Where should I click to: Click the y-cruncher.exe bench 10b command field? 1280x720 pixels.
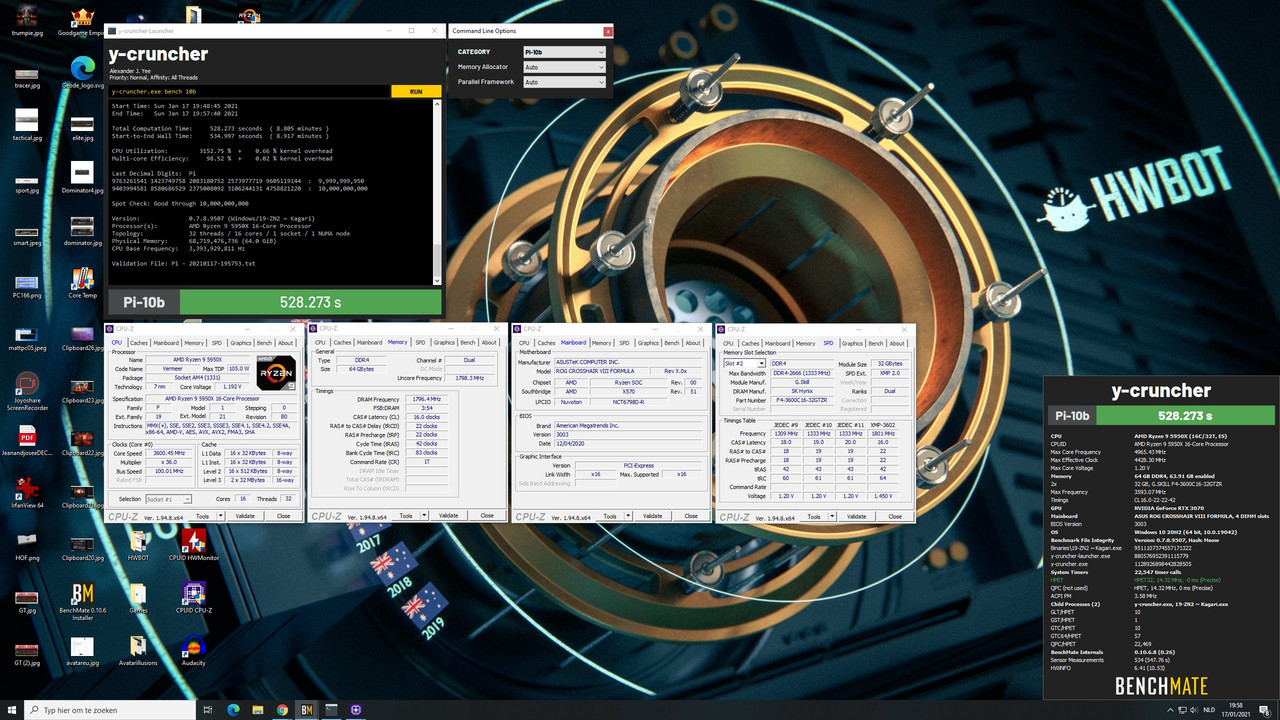pos(250,91)
